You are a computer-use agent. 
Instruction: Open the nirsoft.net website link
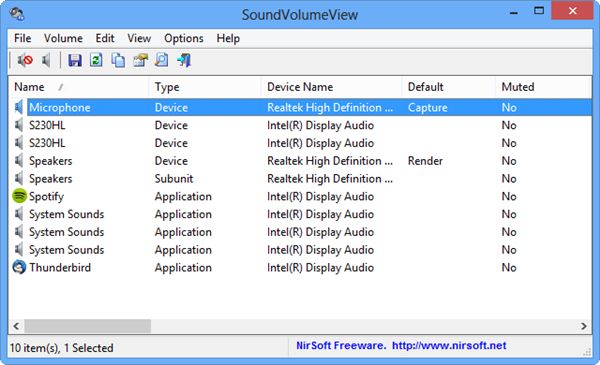(449, 346)
